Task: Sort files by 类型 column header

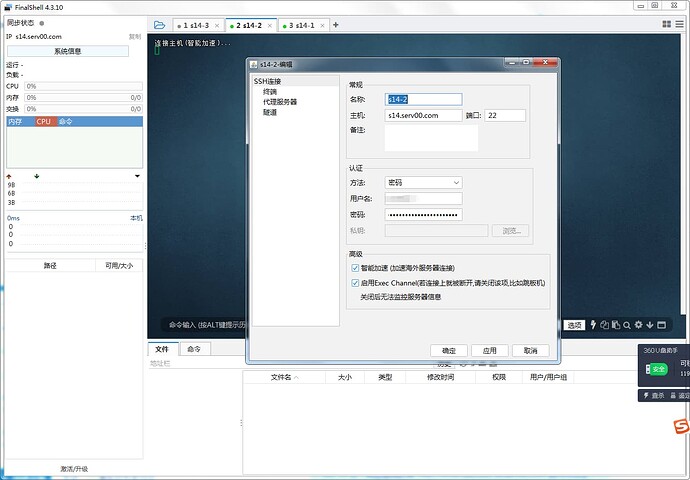Action: 385,377
